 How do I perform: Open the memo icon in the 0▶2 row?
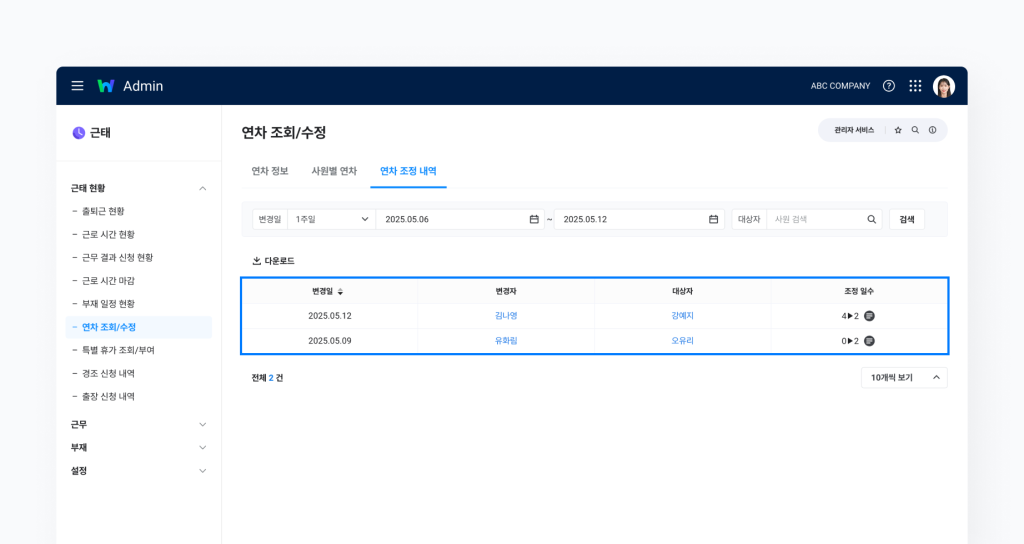(869, 341)
